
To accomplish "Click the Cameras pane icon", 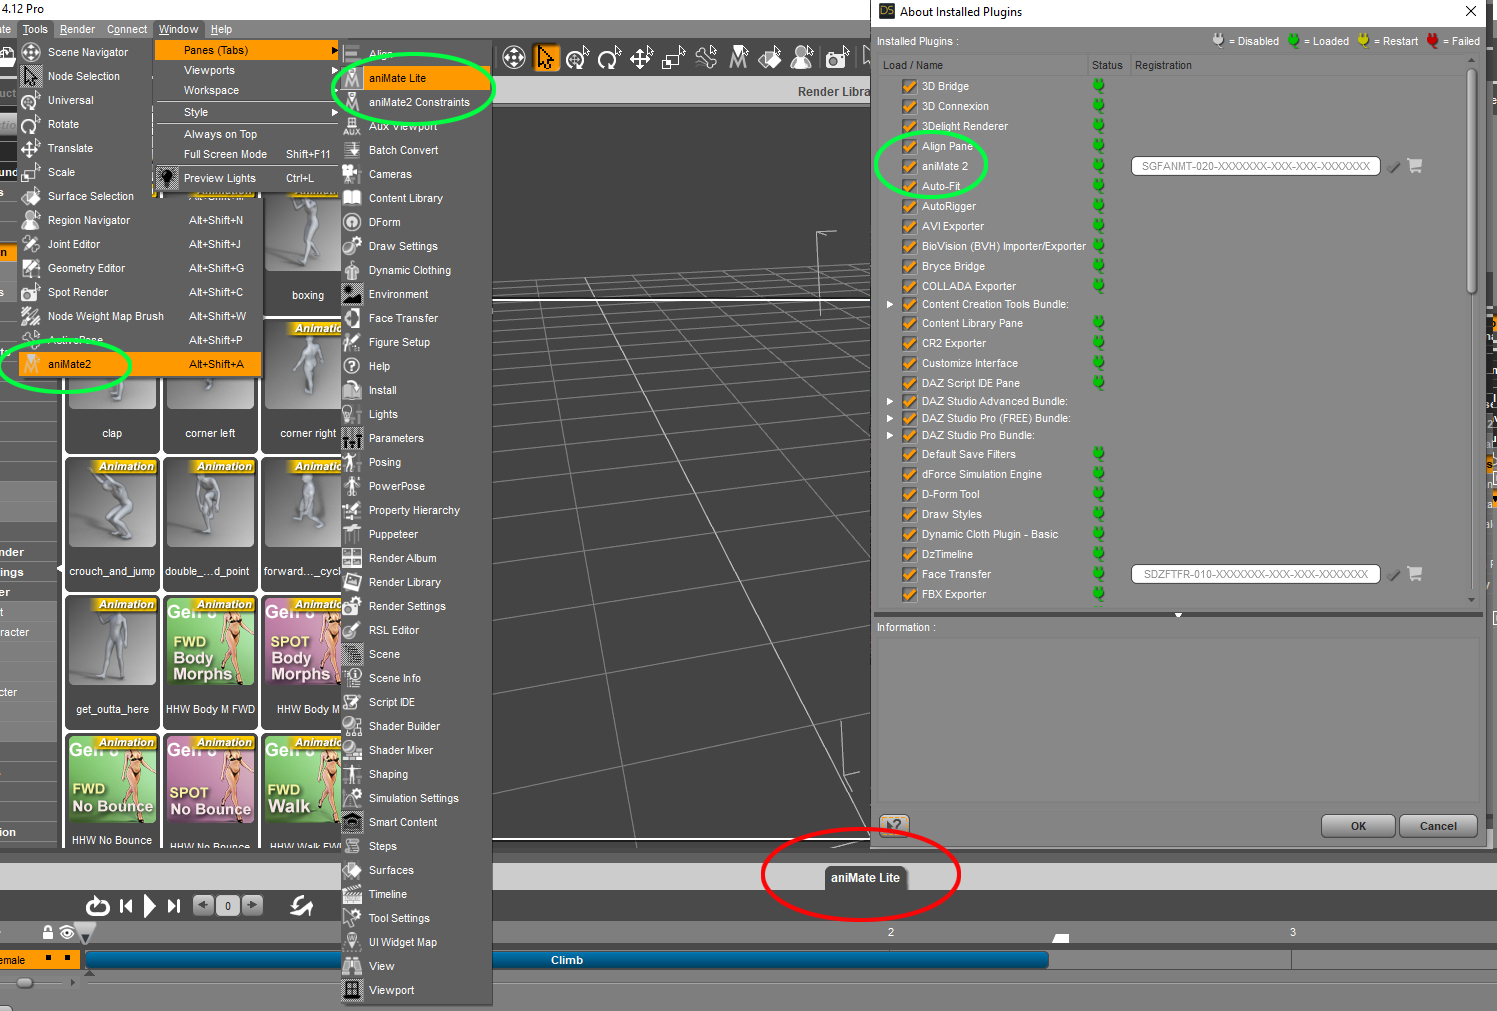I will (352, 174).
